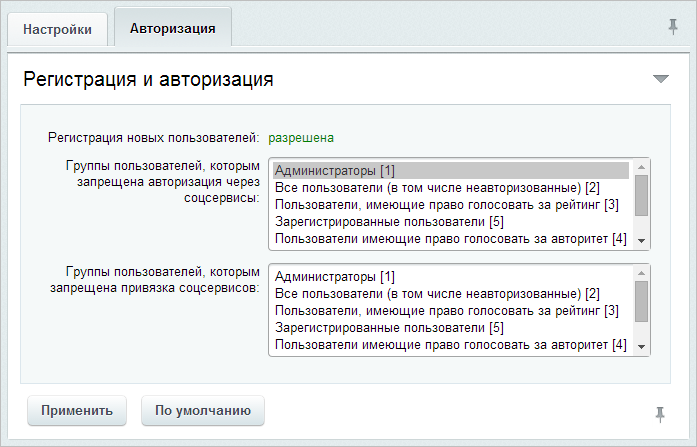Switch to the Настройки tab
The width and height of the screenshot is (697, 447).
pyautogui.click(x=57, y=29)
